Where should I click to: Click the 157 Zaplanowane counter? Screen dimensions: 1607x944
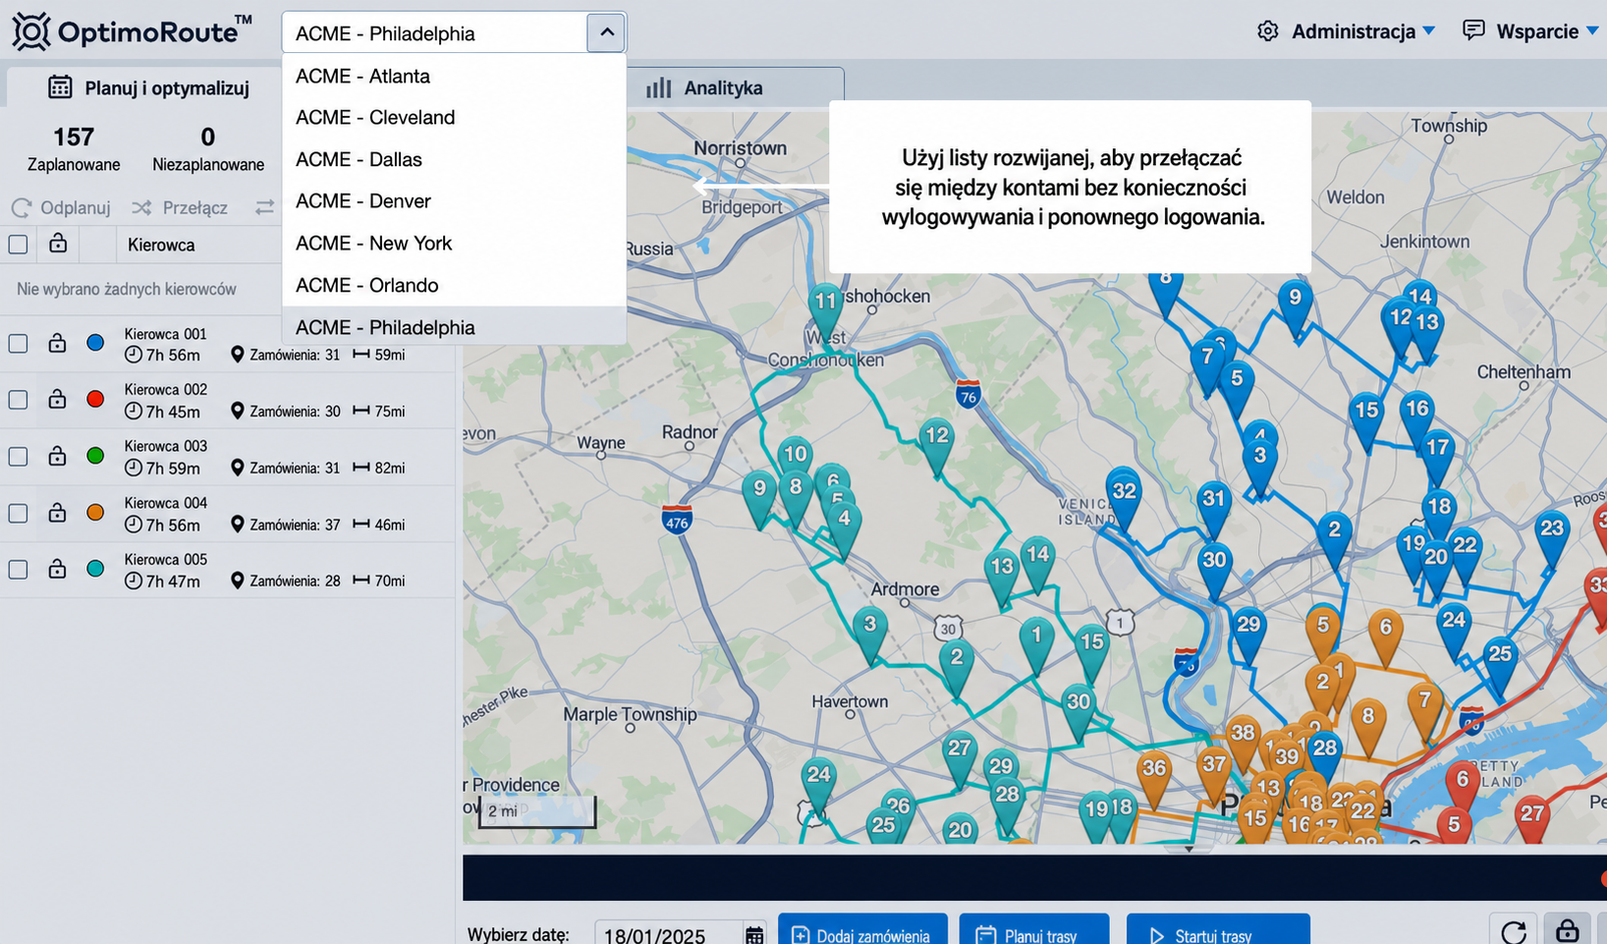pyautogui.click(x=73, y=148)
